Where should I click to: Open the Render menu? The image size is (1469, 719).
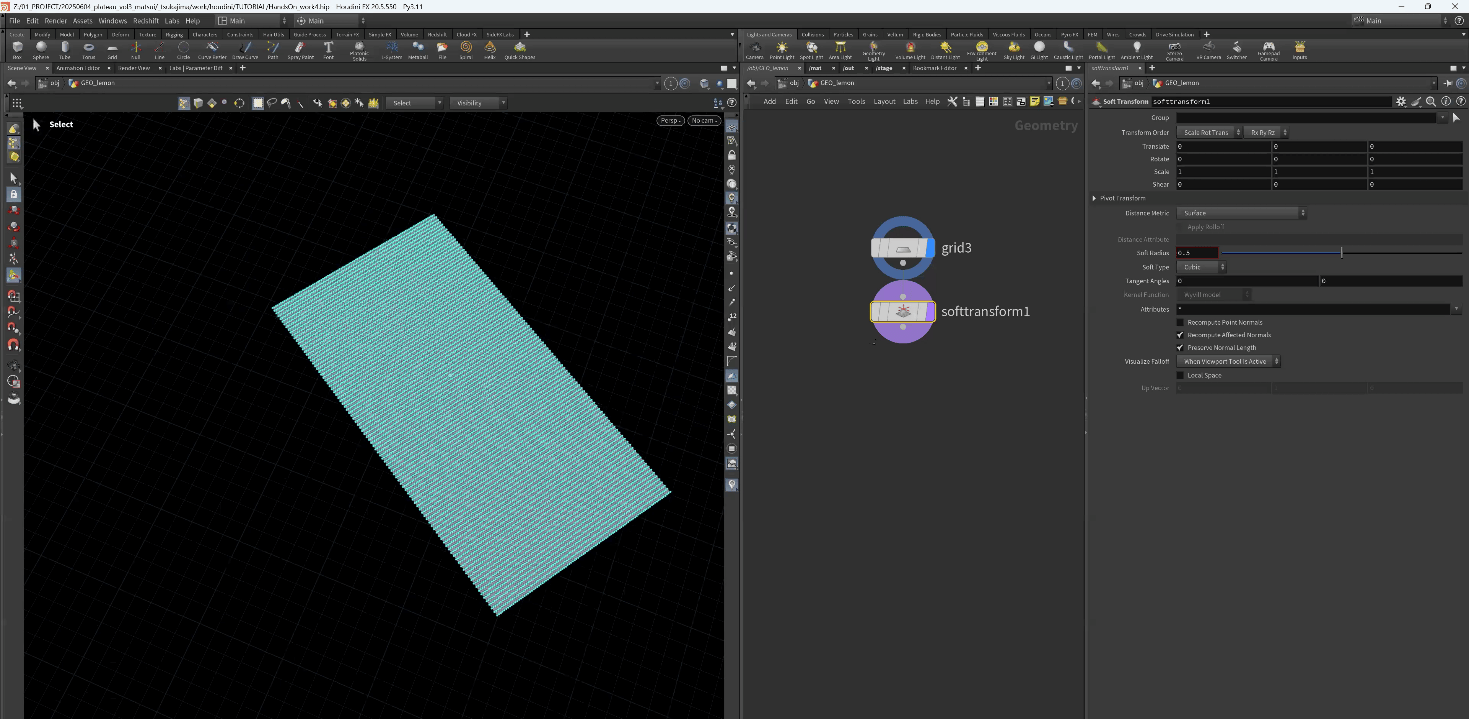click(56, 20)
